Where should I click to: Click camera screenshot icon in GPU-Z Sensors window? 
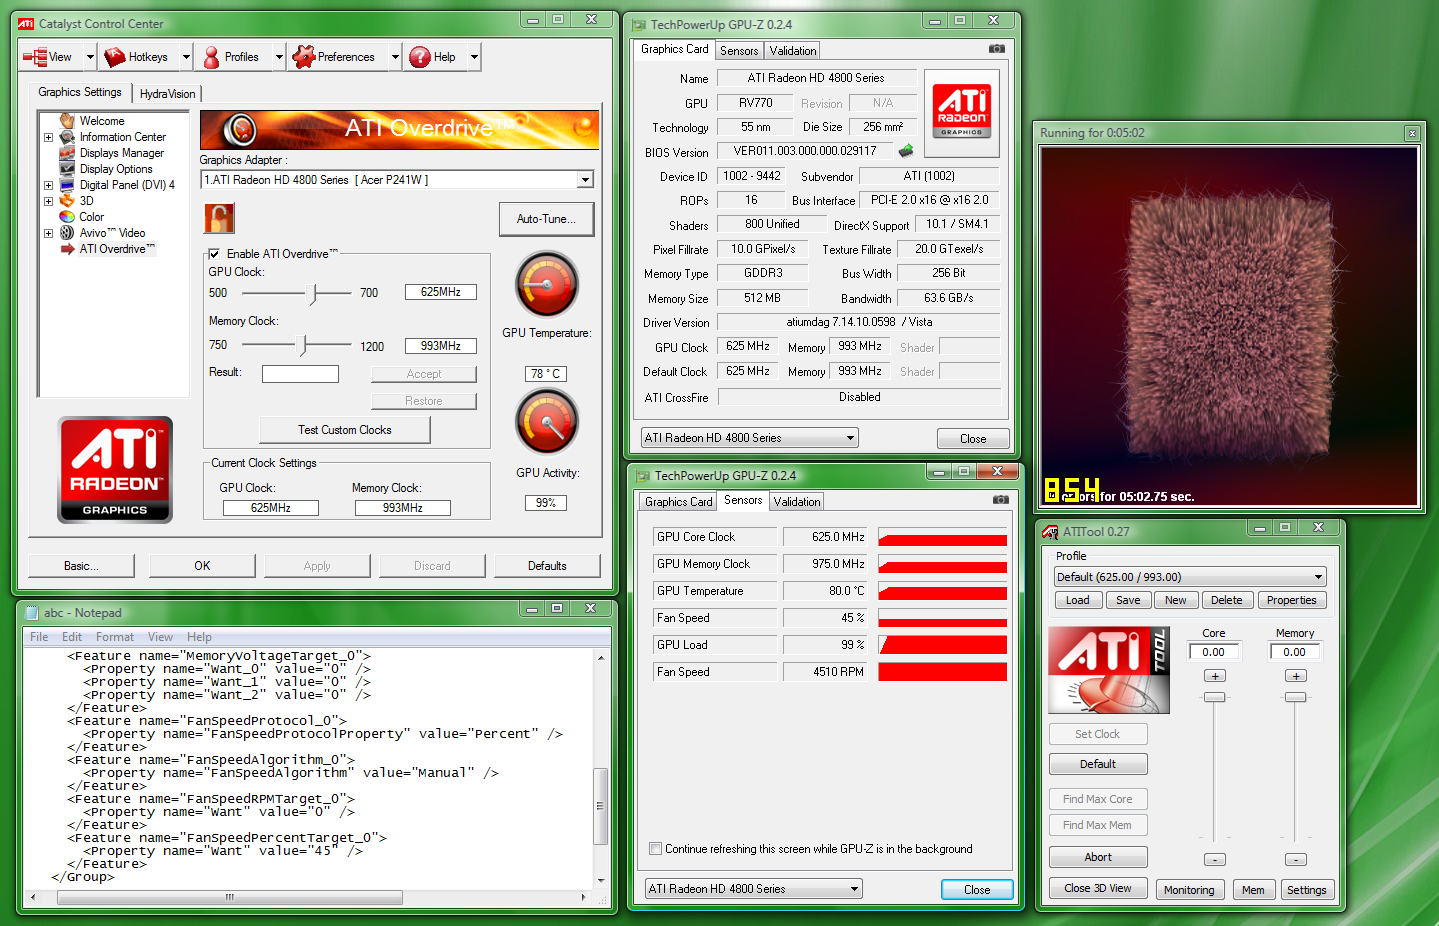pyautogui.click(x=1000, y=499)
